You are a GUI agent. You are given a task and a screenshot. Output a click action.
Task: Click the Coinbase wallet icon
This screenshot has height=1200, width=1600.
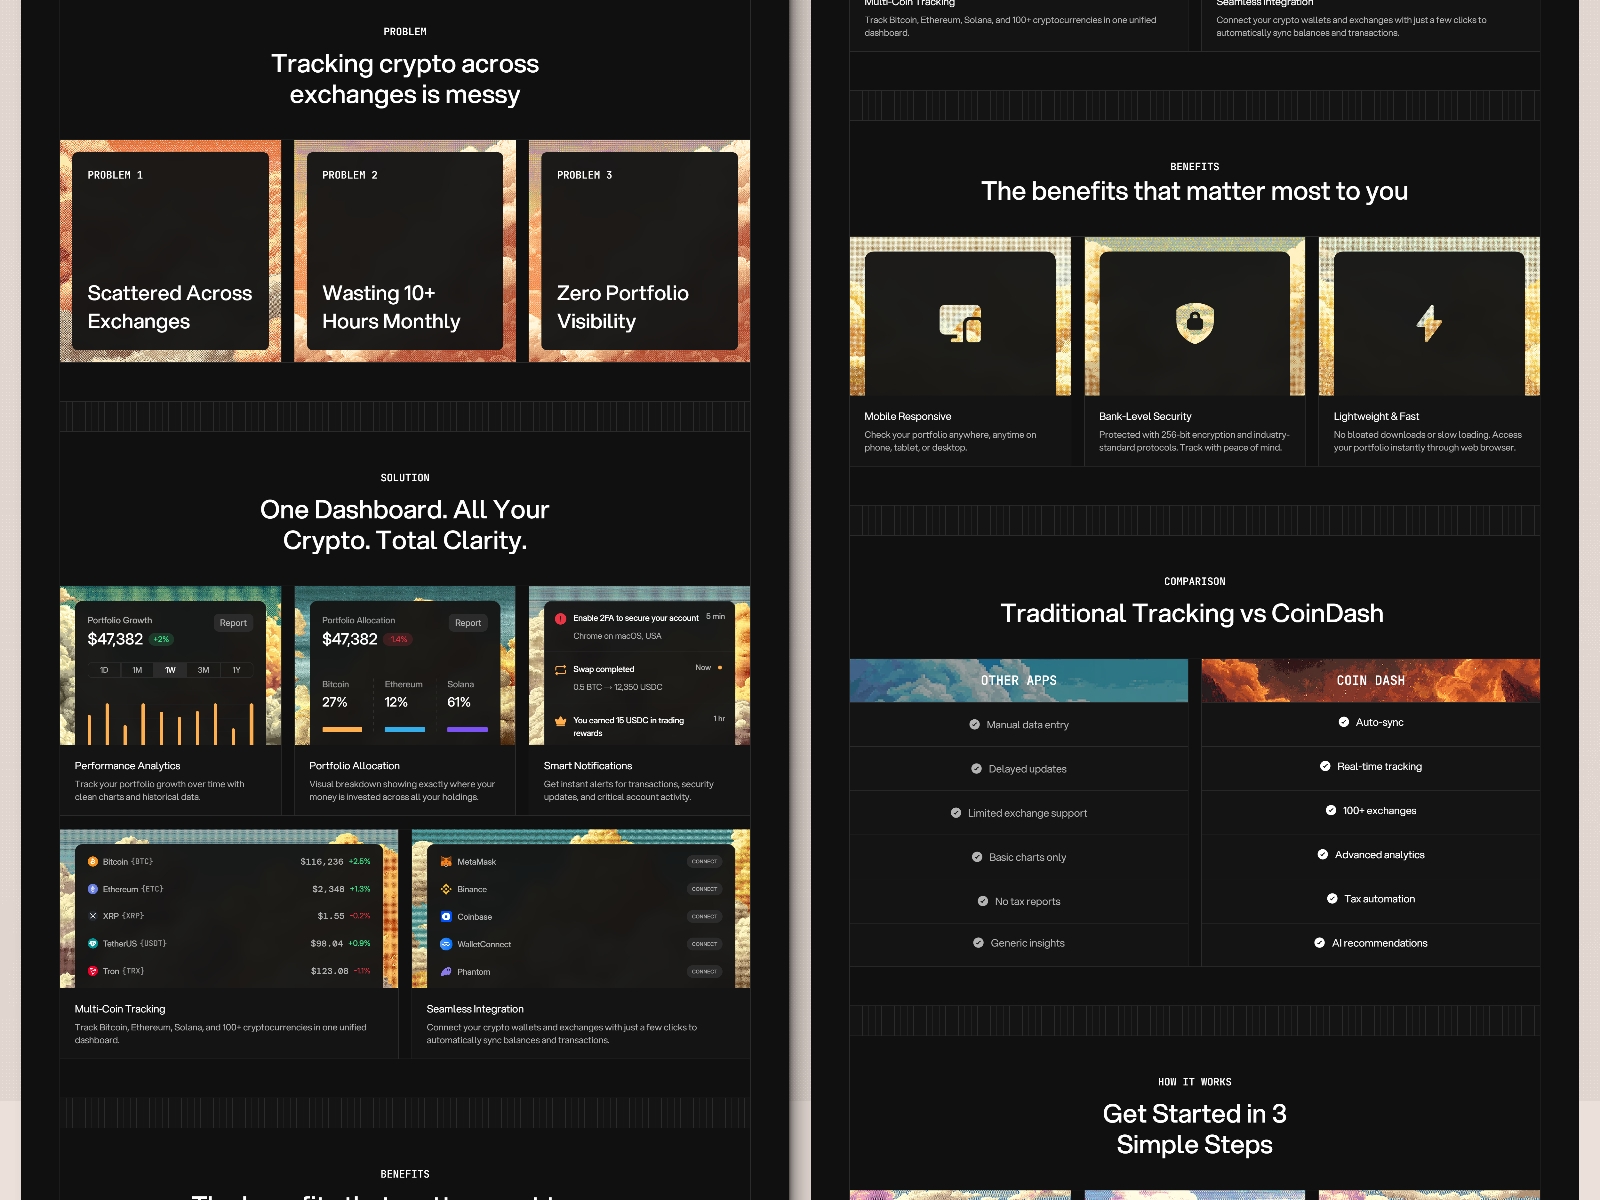click(x=447, y=916)
